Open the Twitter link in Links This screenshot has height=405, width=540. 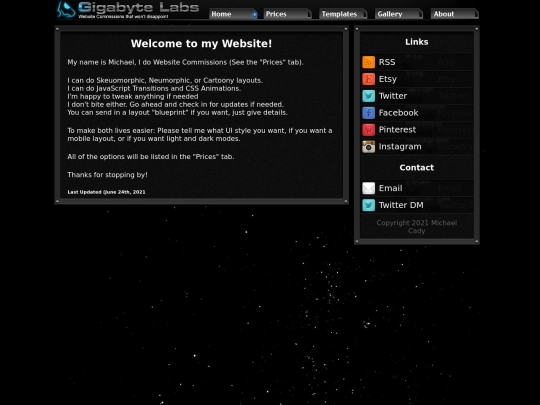393,96
